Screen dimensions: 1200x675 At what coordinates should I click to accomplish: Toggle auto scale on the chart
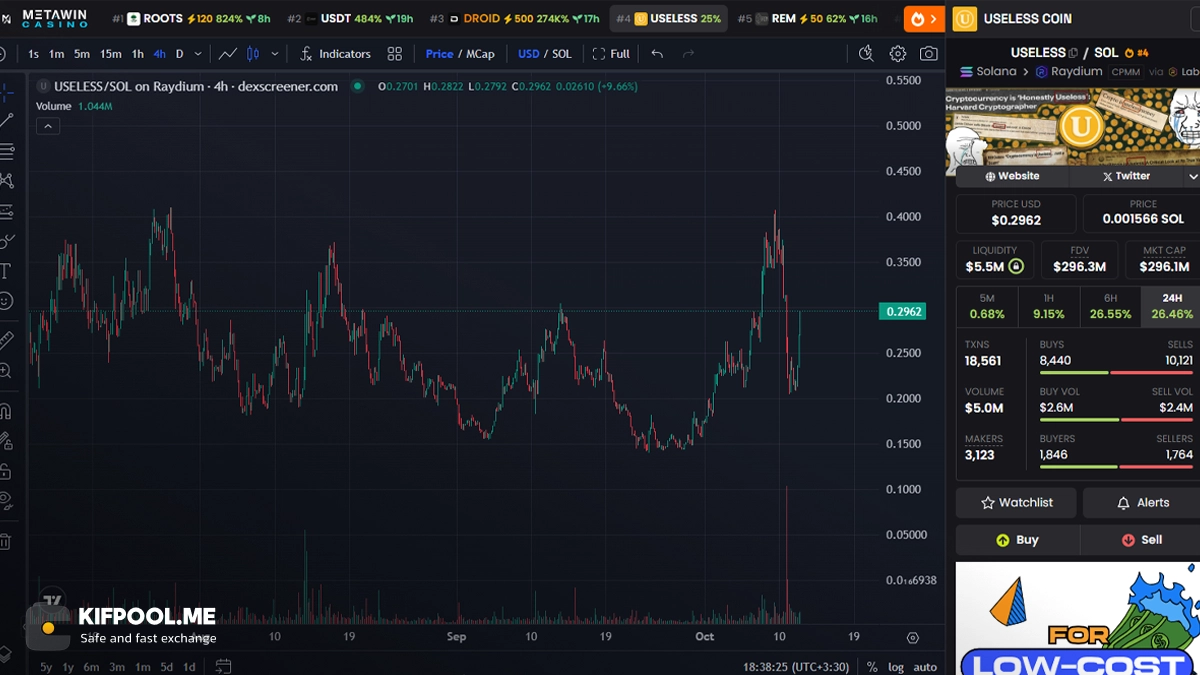coord(925,667)
